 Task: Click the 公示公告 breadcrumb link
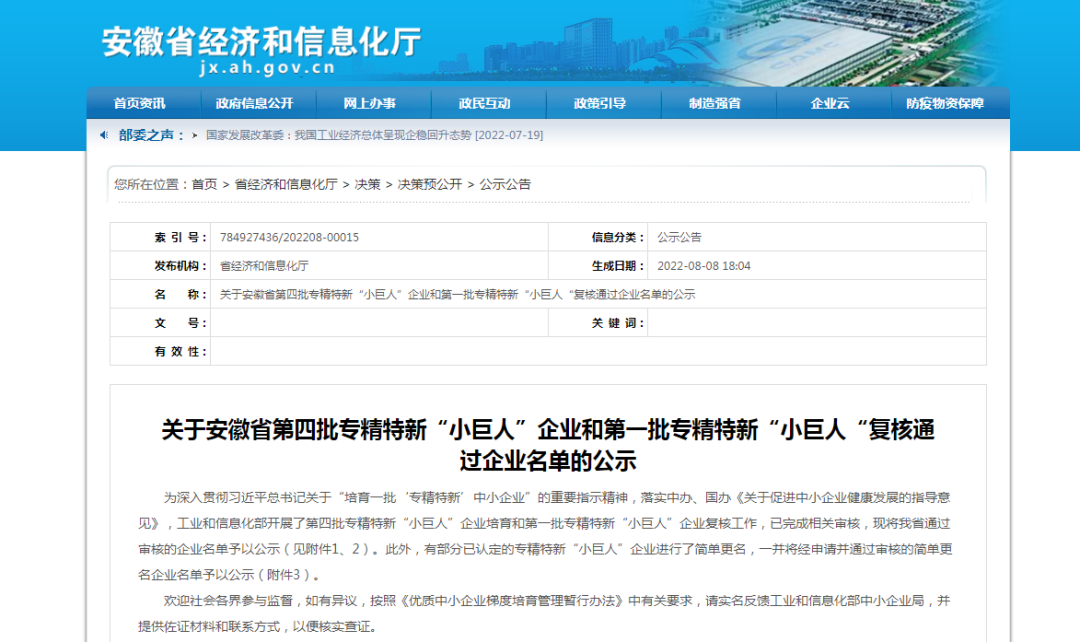pyautogui.click(x=505, y=184)
